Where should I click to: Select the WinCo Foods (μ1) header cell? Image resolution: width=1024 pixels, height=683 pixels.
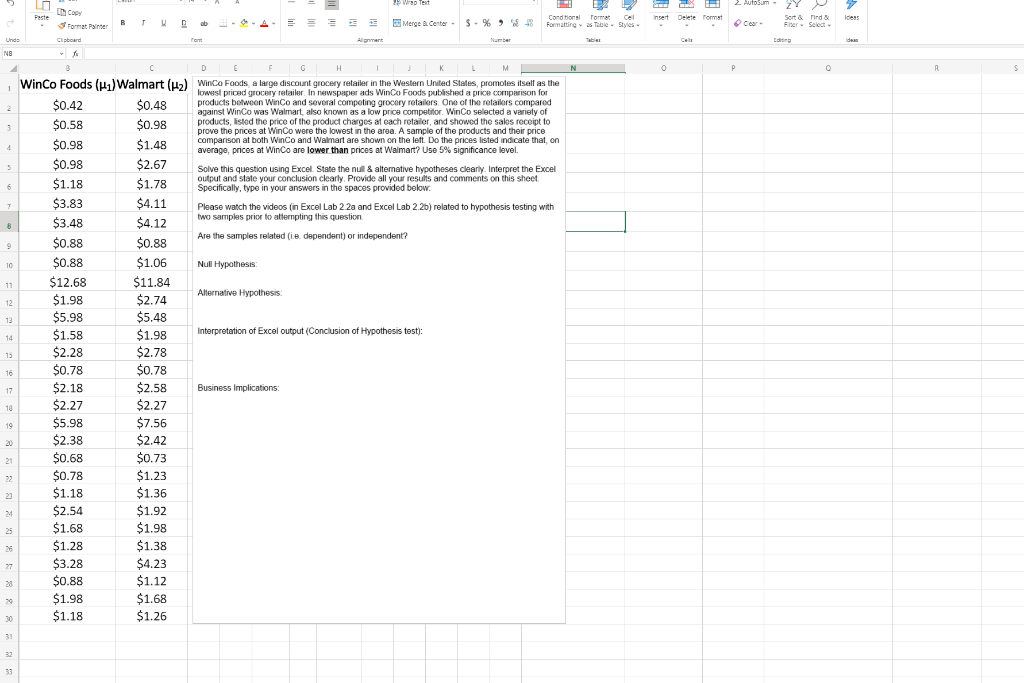(x=67, y=85)
